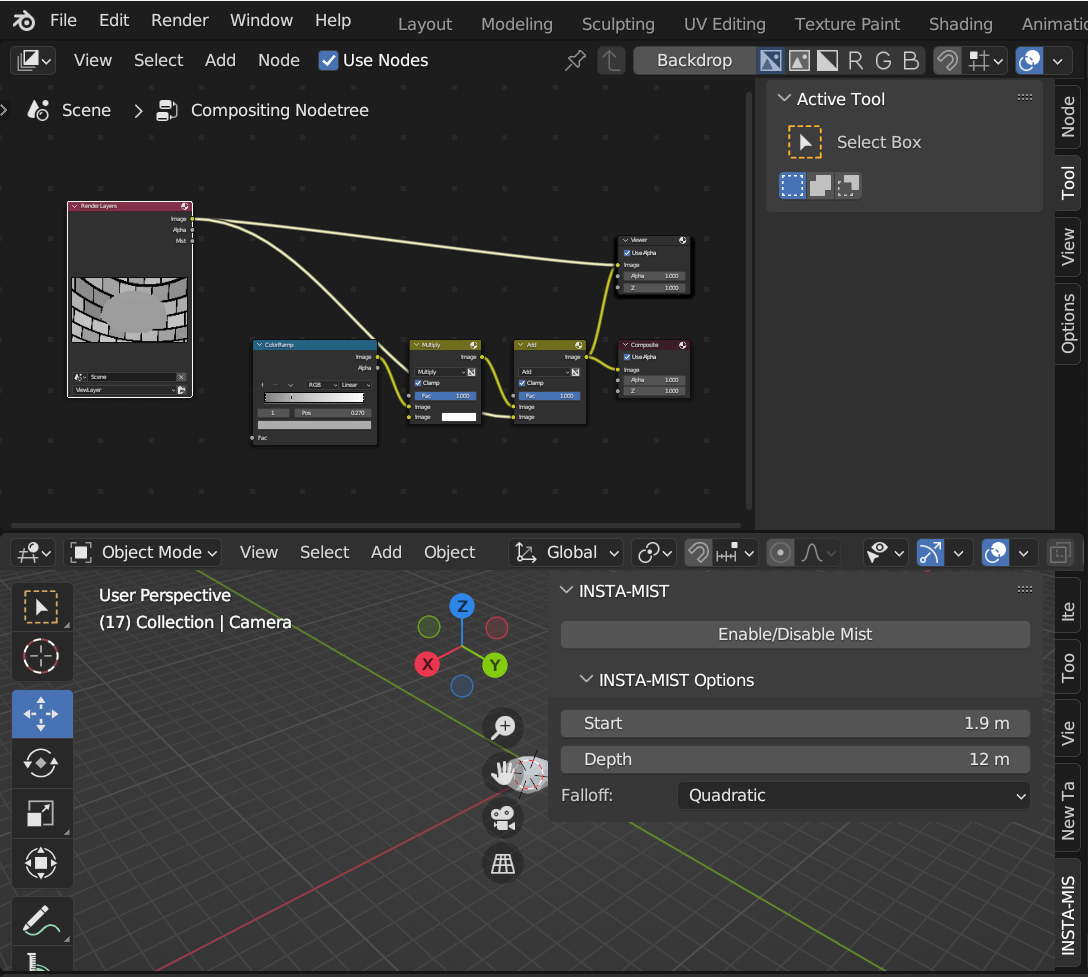Pick the Scale tool
This screenshot has height=977, width=1088.
[41, 813]
